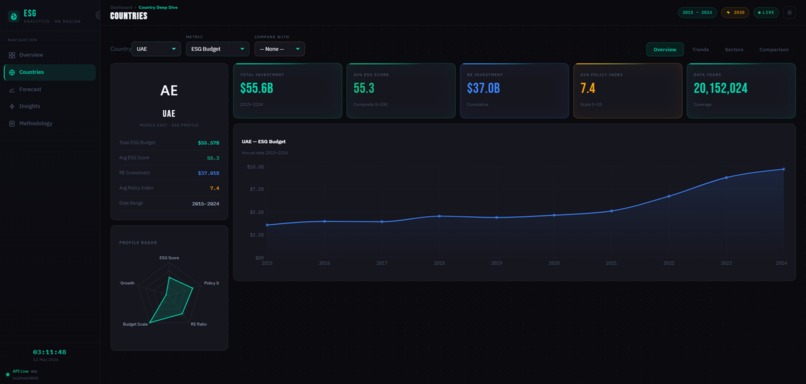
Task: Click the Total Investment $55.6B card
Action: click(287, 90)
